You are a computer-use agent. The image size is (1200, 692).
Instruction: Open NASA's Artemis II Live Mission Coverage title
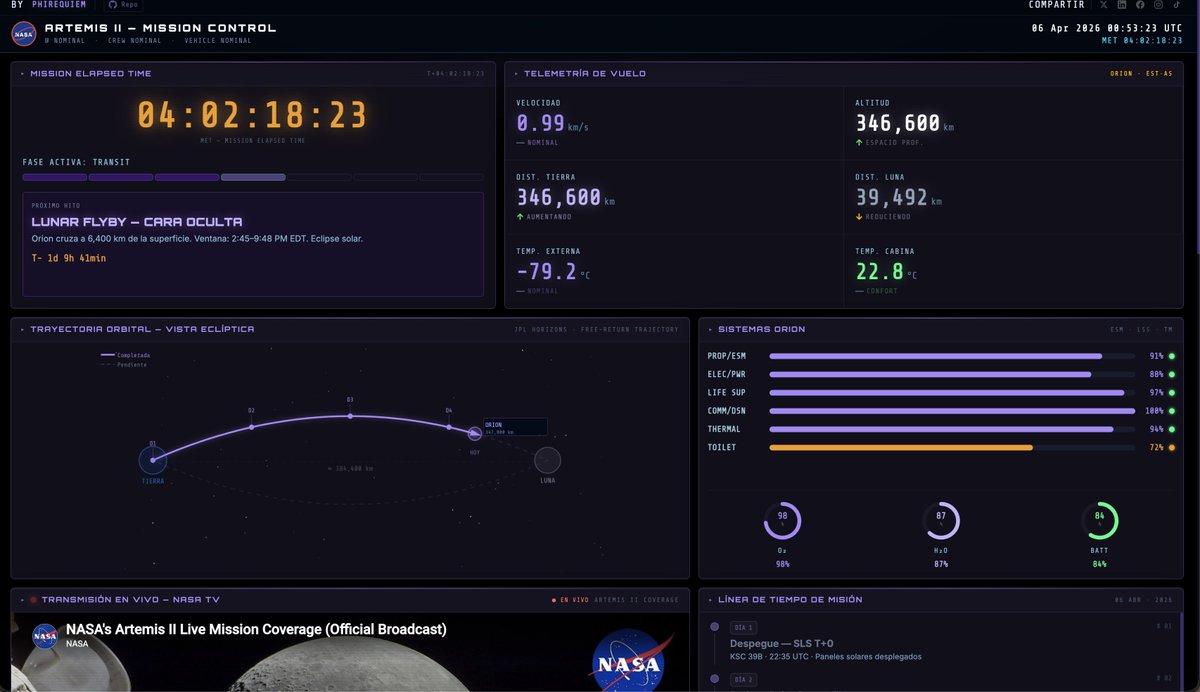click(256, 629)
